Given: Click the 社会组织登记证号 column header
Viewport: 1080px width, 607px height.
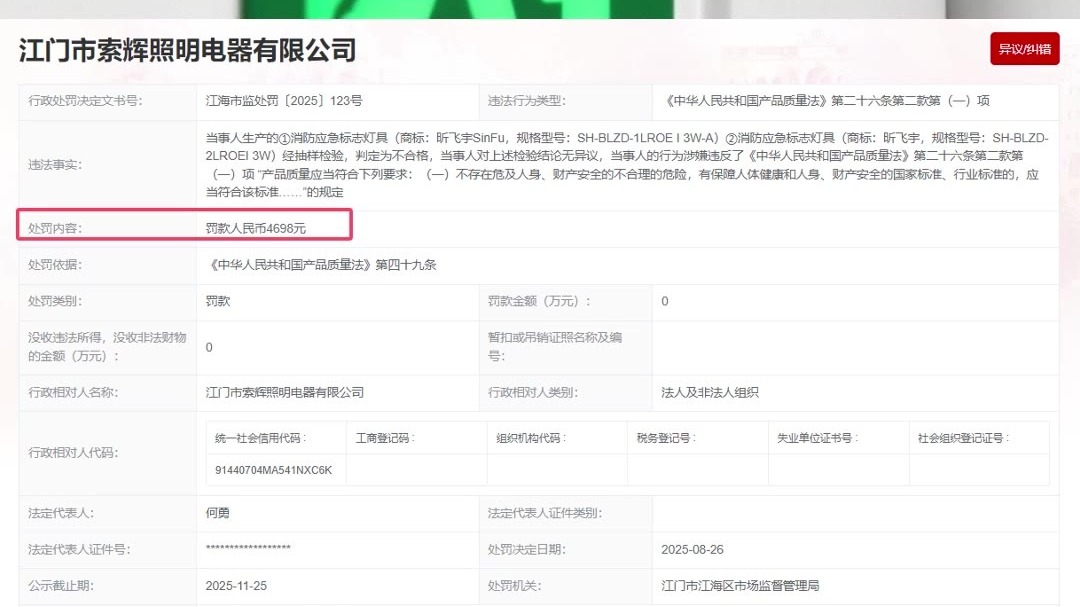Looking at the screenshot, I should click(x=963, y=438).
